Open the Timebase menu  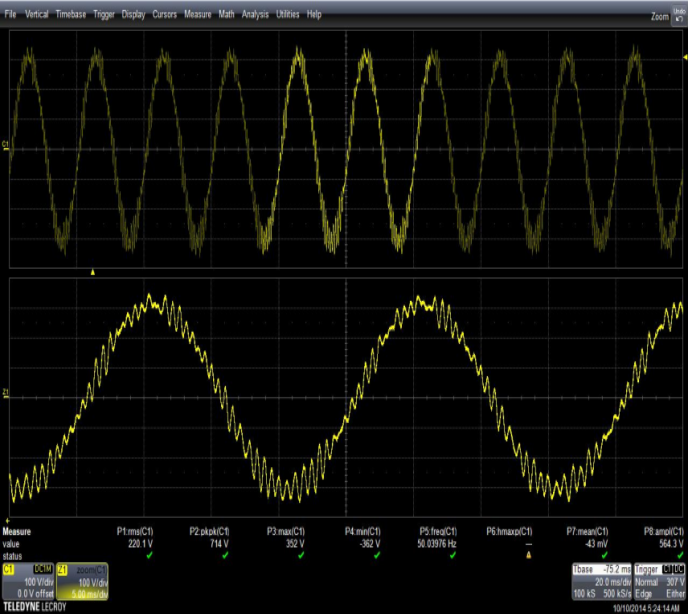click(x=70, y=15)
